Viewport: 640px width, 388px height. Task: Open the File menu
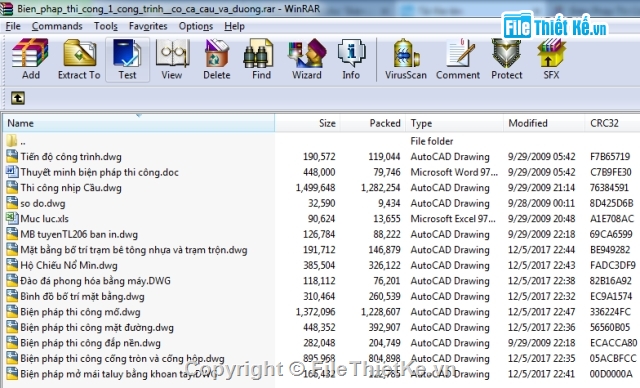click(13, 26)
